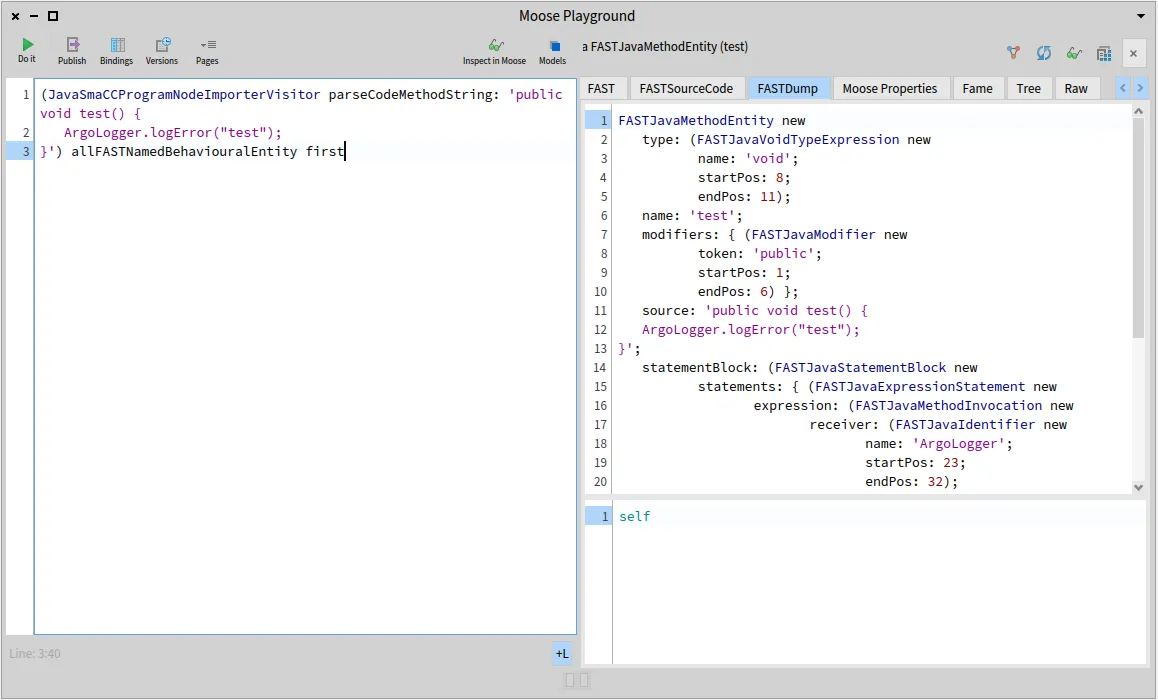Image resolution: width=1158 pixels, height=700 pixels.
Task: Click the graph nodes icon in inspector toolbar
Action: (x=1013, y=53)
